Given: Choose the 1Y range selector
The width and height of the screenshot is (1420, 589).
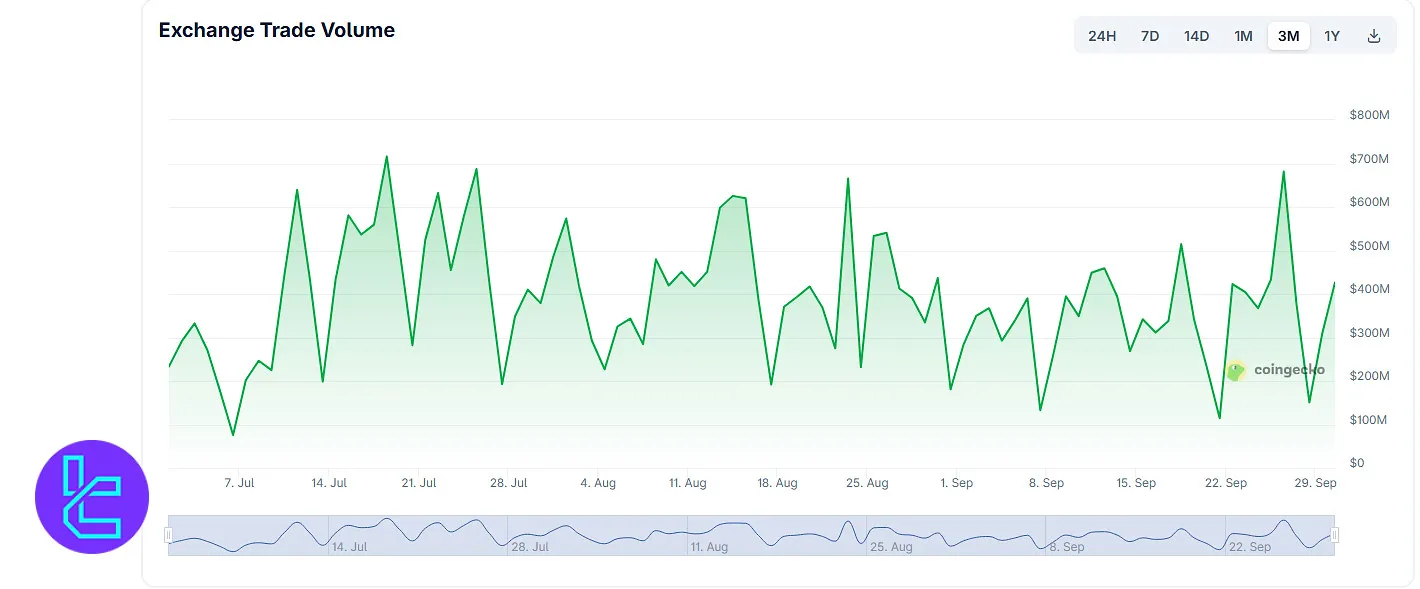Looking at the screenshot, I should click(x=1332, y=35).
